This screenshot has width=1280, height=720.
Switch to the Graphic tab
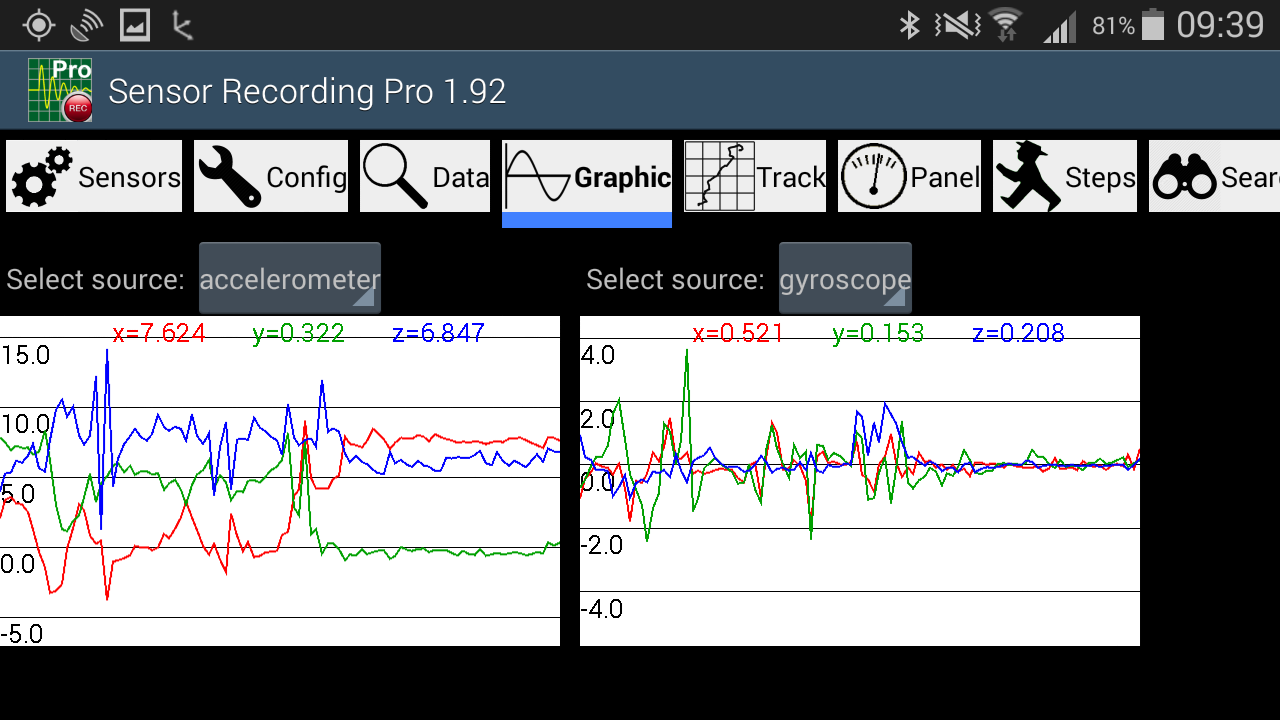[586, 176]
